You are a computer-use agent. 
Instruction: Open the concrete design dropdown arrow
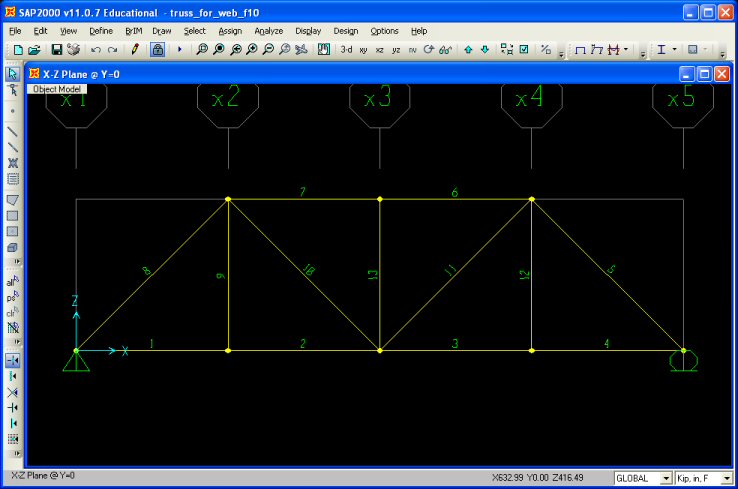[706, 49]
